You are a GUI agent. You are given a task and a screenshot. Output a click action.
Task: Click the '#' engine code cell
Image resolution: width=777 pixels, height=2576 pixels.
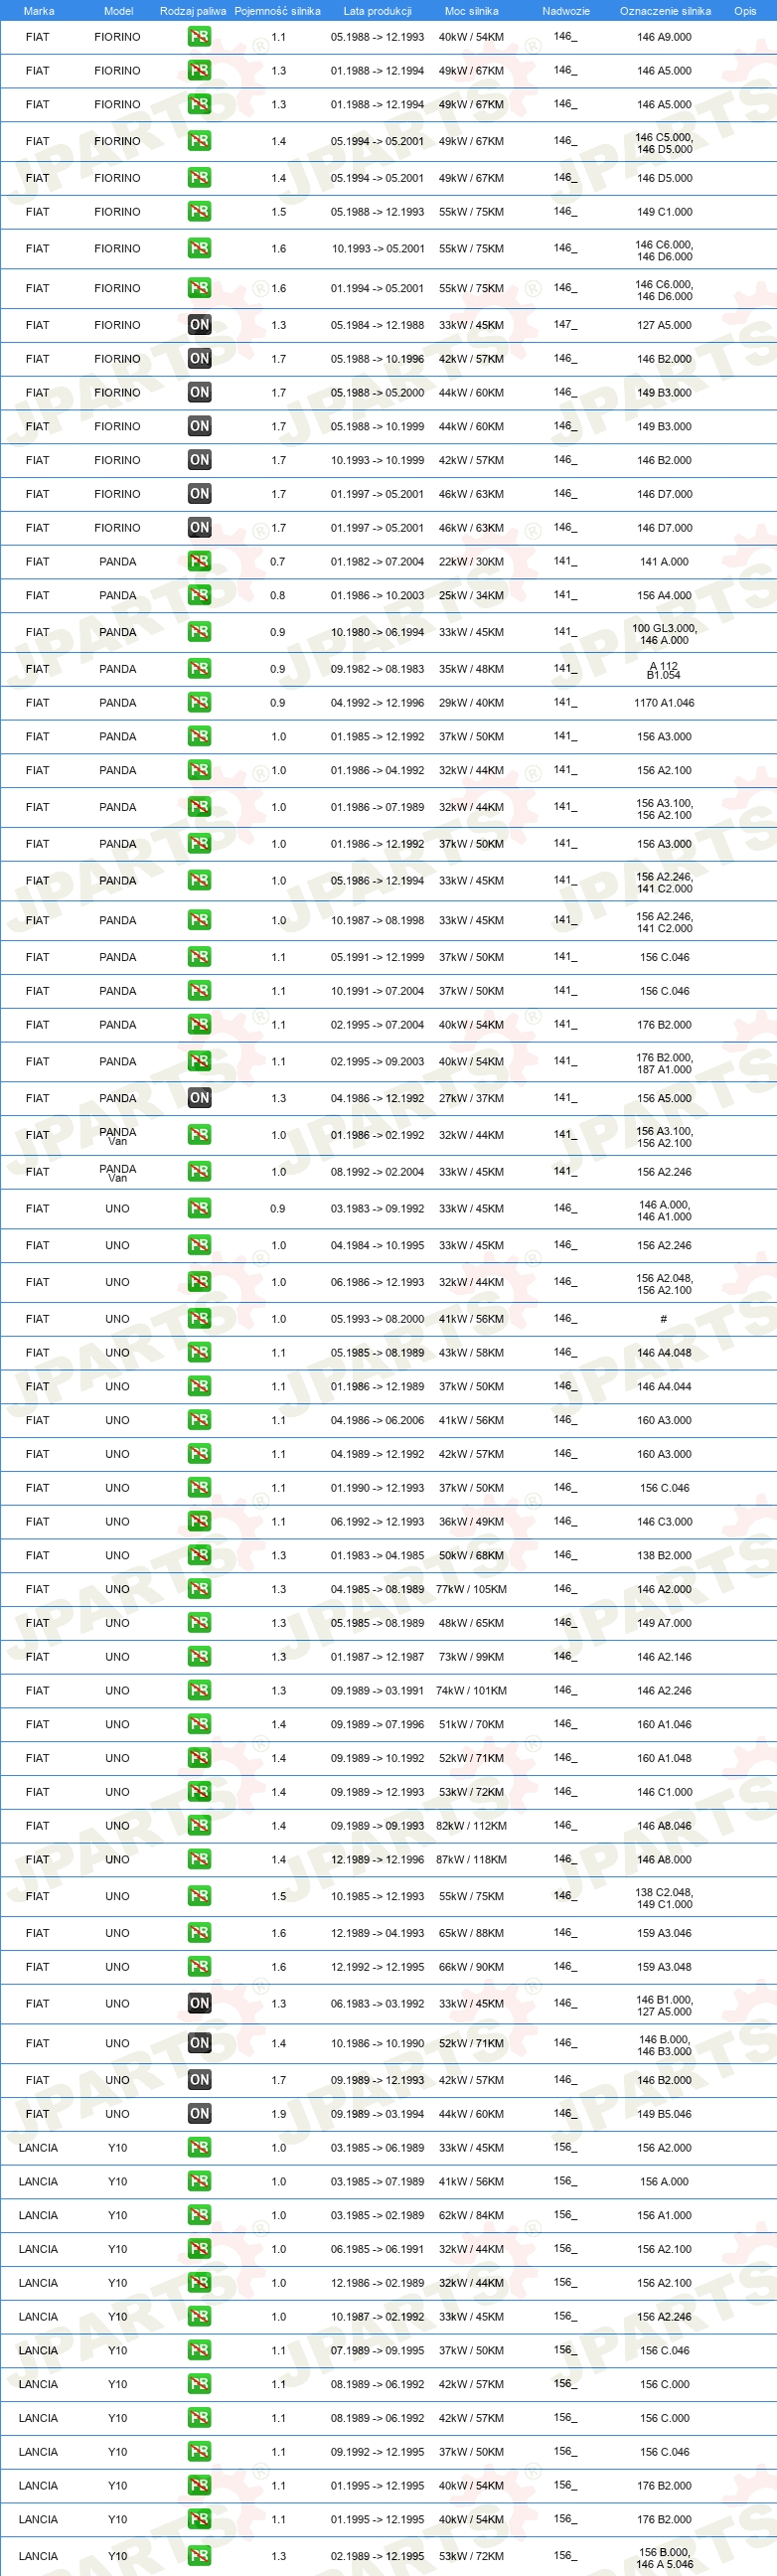click(664, 1319)
